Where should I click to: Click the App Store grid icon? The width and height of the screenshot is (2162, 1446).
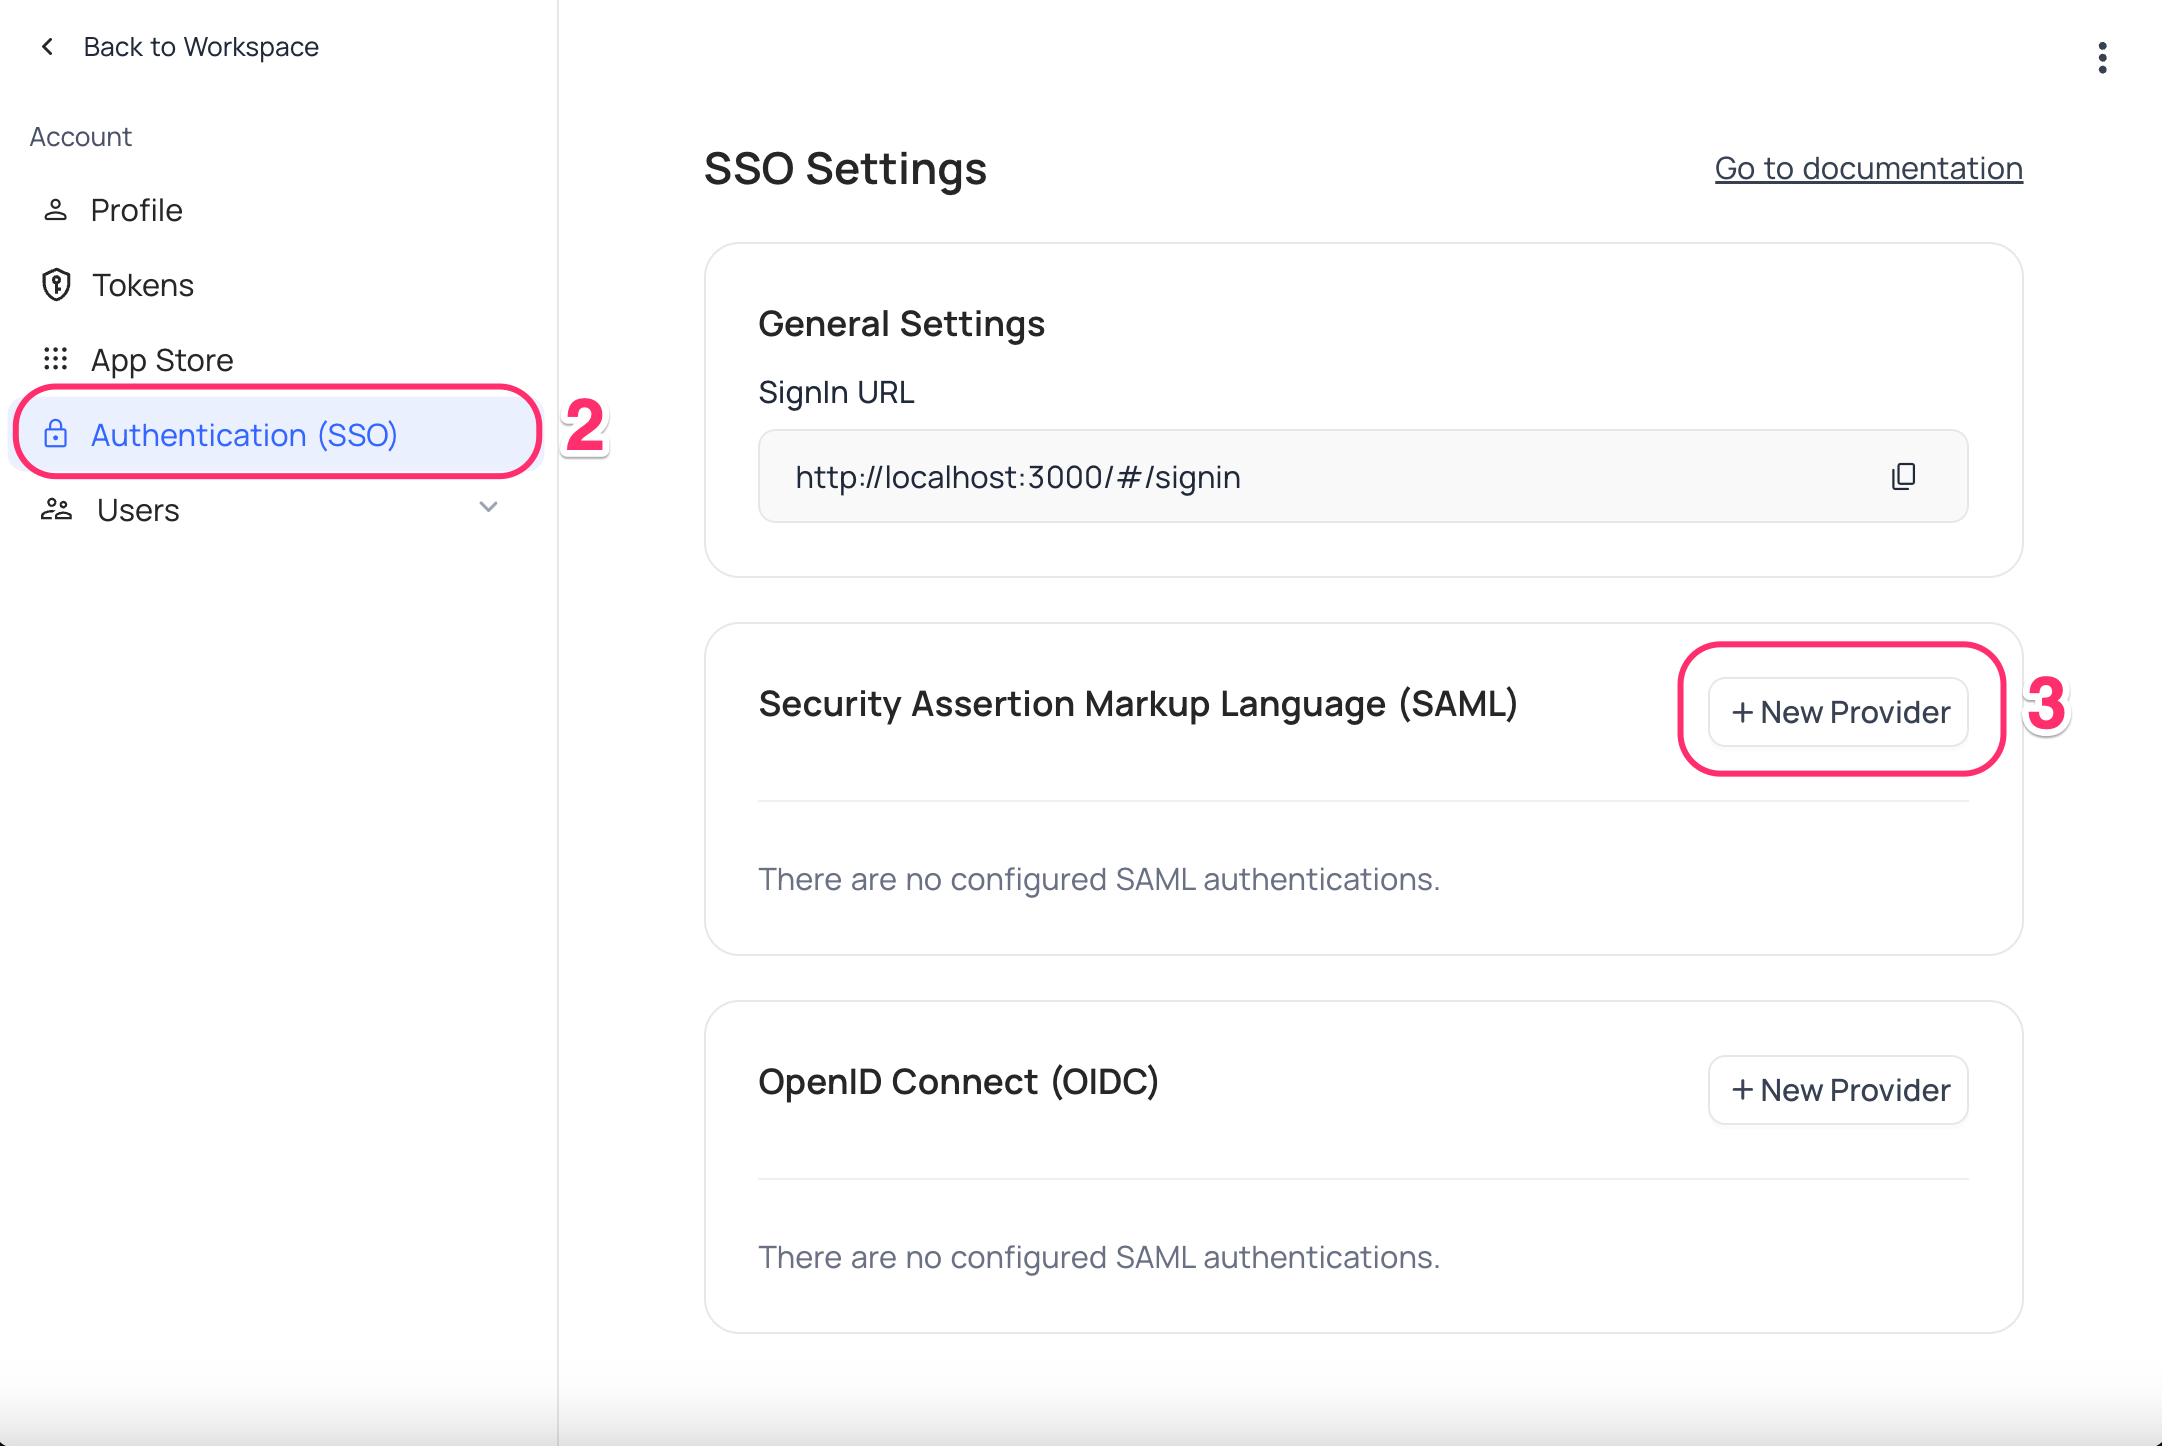pos(56,358)
